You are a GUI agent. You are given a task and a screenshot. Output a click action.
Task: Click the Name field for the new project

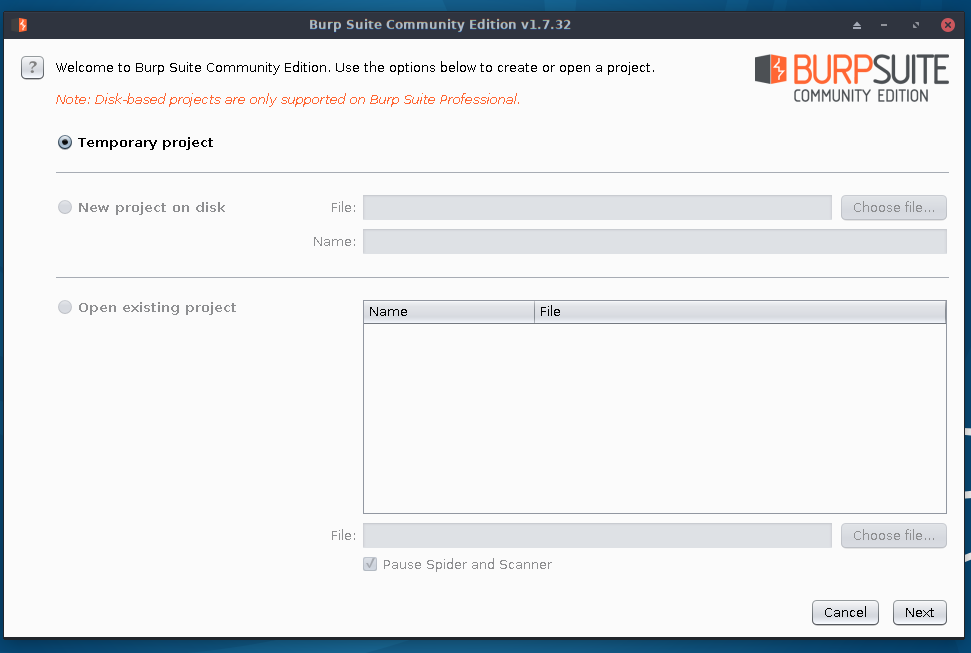(x=655, y=241)
